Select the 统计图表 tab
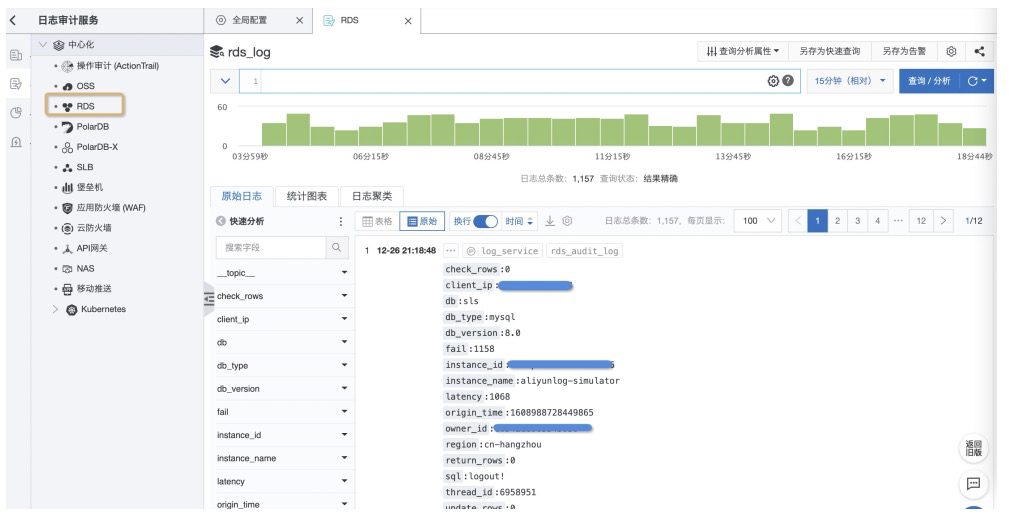The width and height of the screenshot is (1015, 517). click(x=307, y=196)
